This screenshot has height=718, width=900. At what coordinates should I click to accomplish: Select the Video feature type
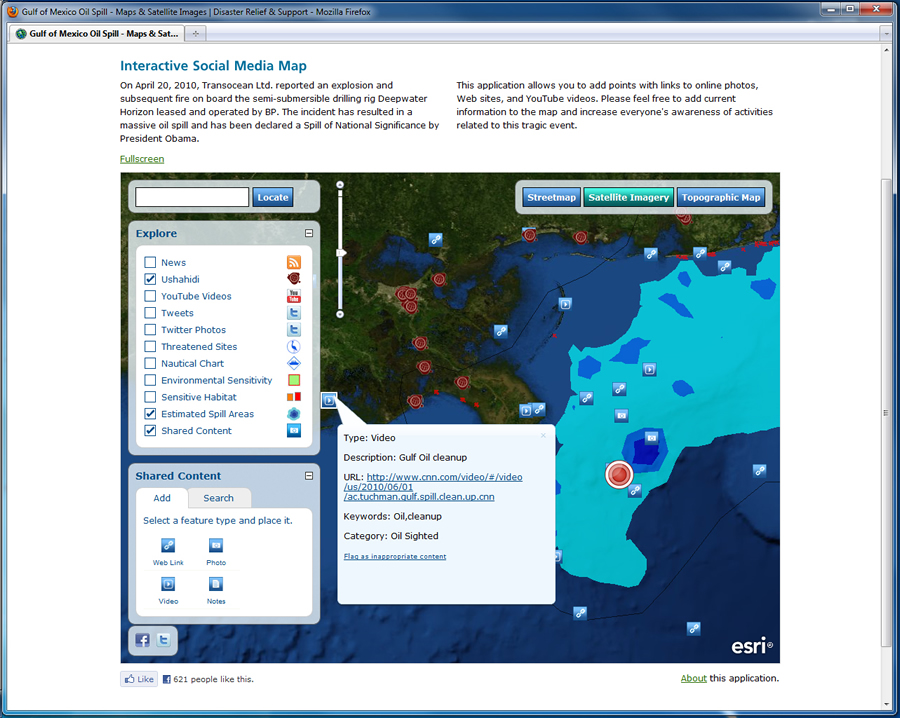[x=168, y=584]
